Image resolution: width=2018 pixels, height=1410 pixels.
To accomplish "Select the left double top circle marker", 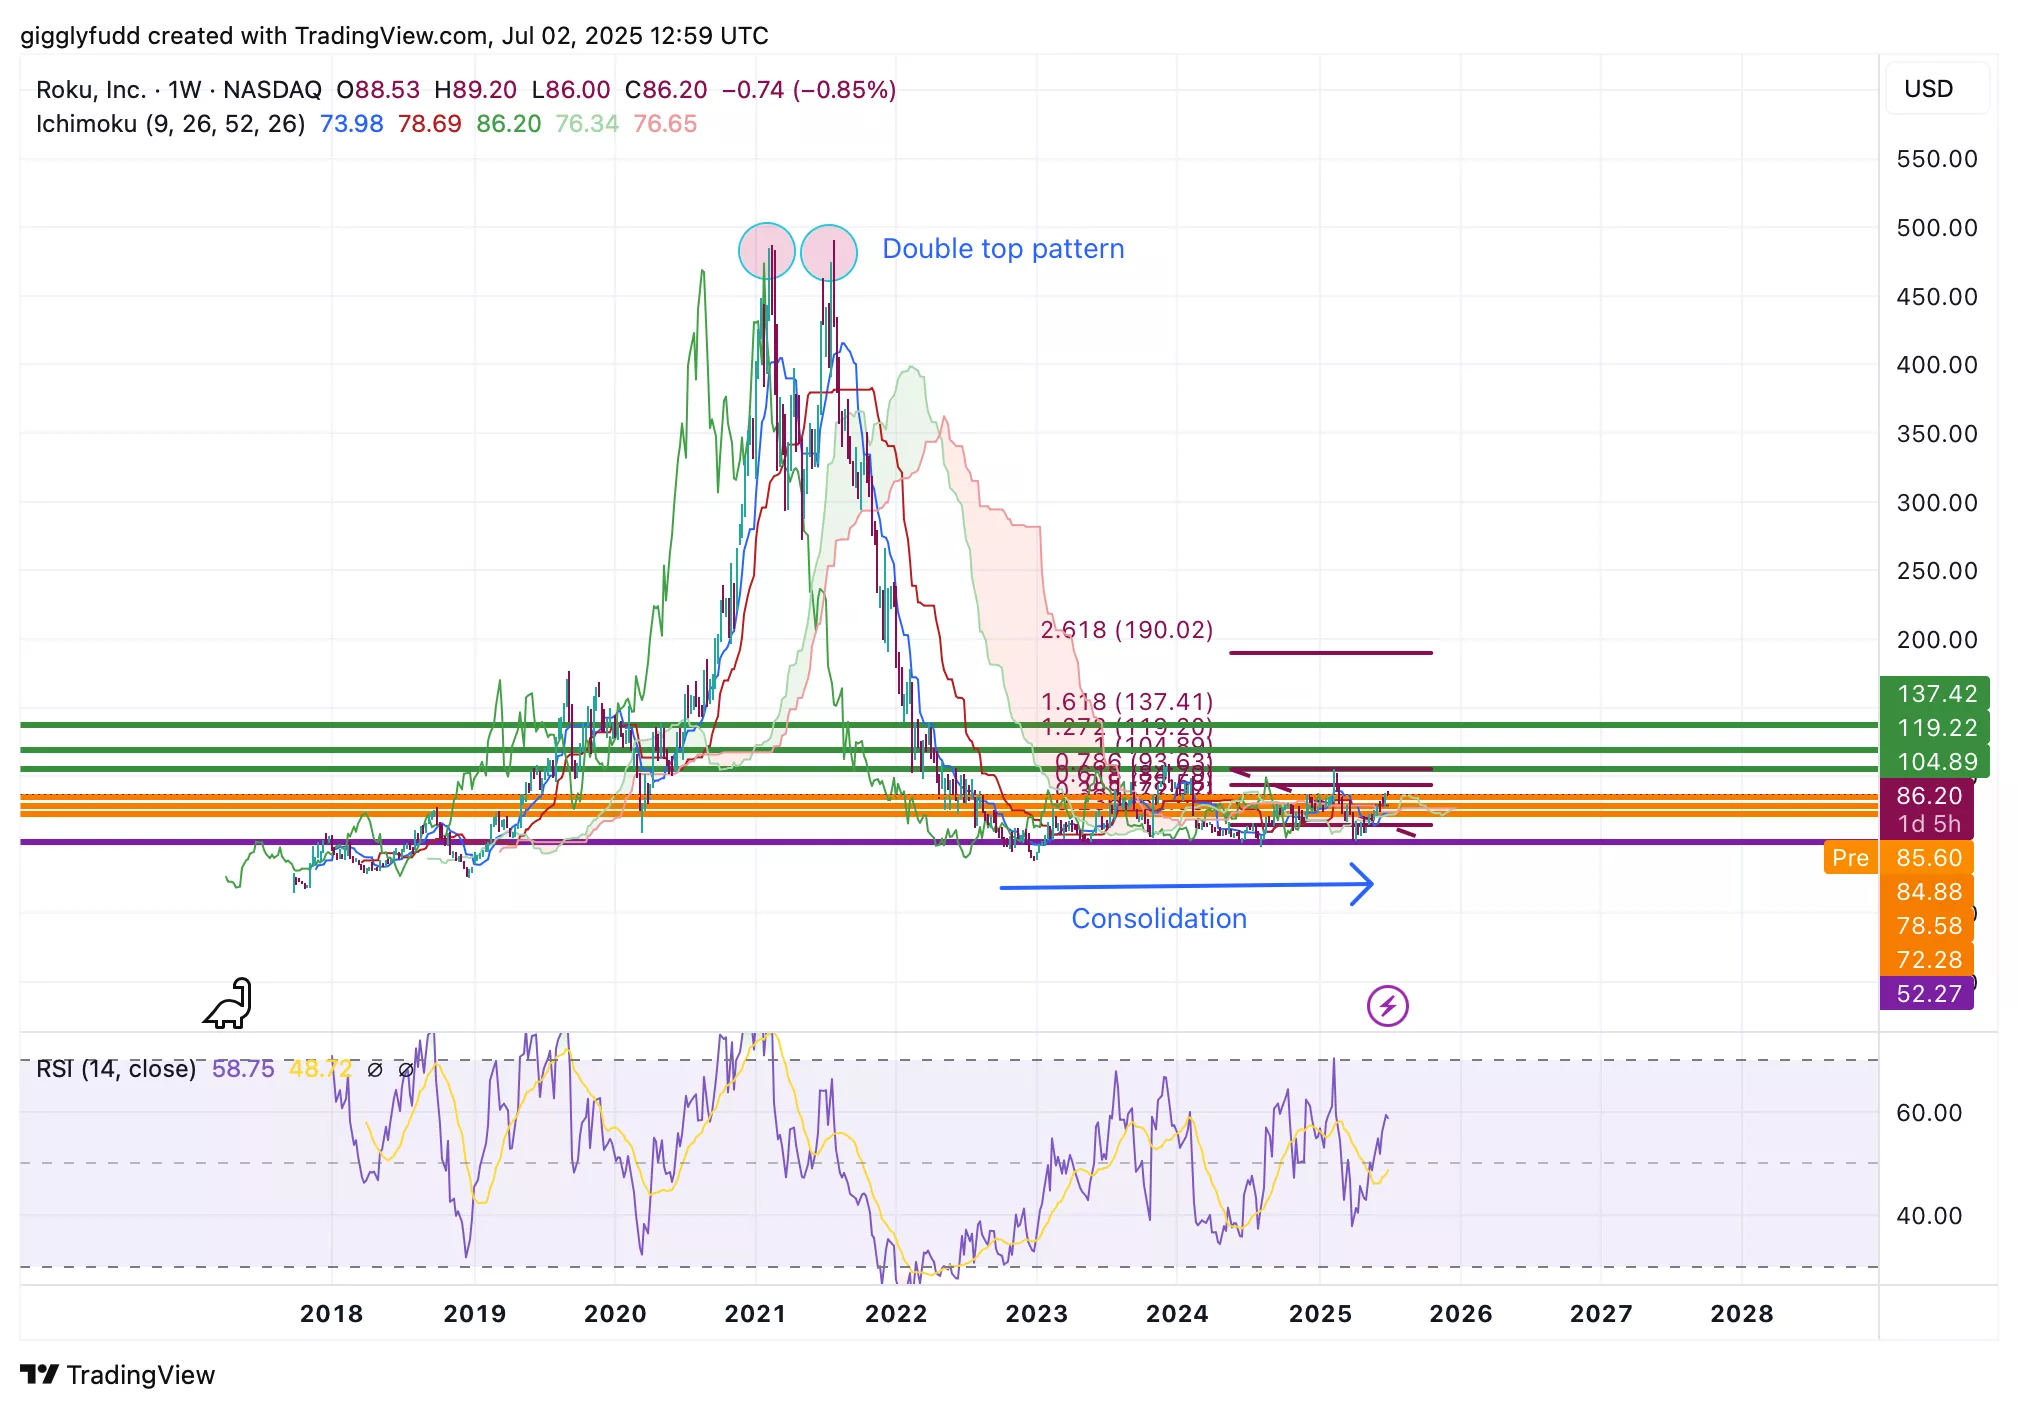I will click(766, 250).
